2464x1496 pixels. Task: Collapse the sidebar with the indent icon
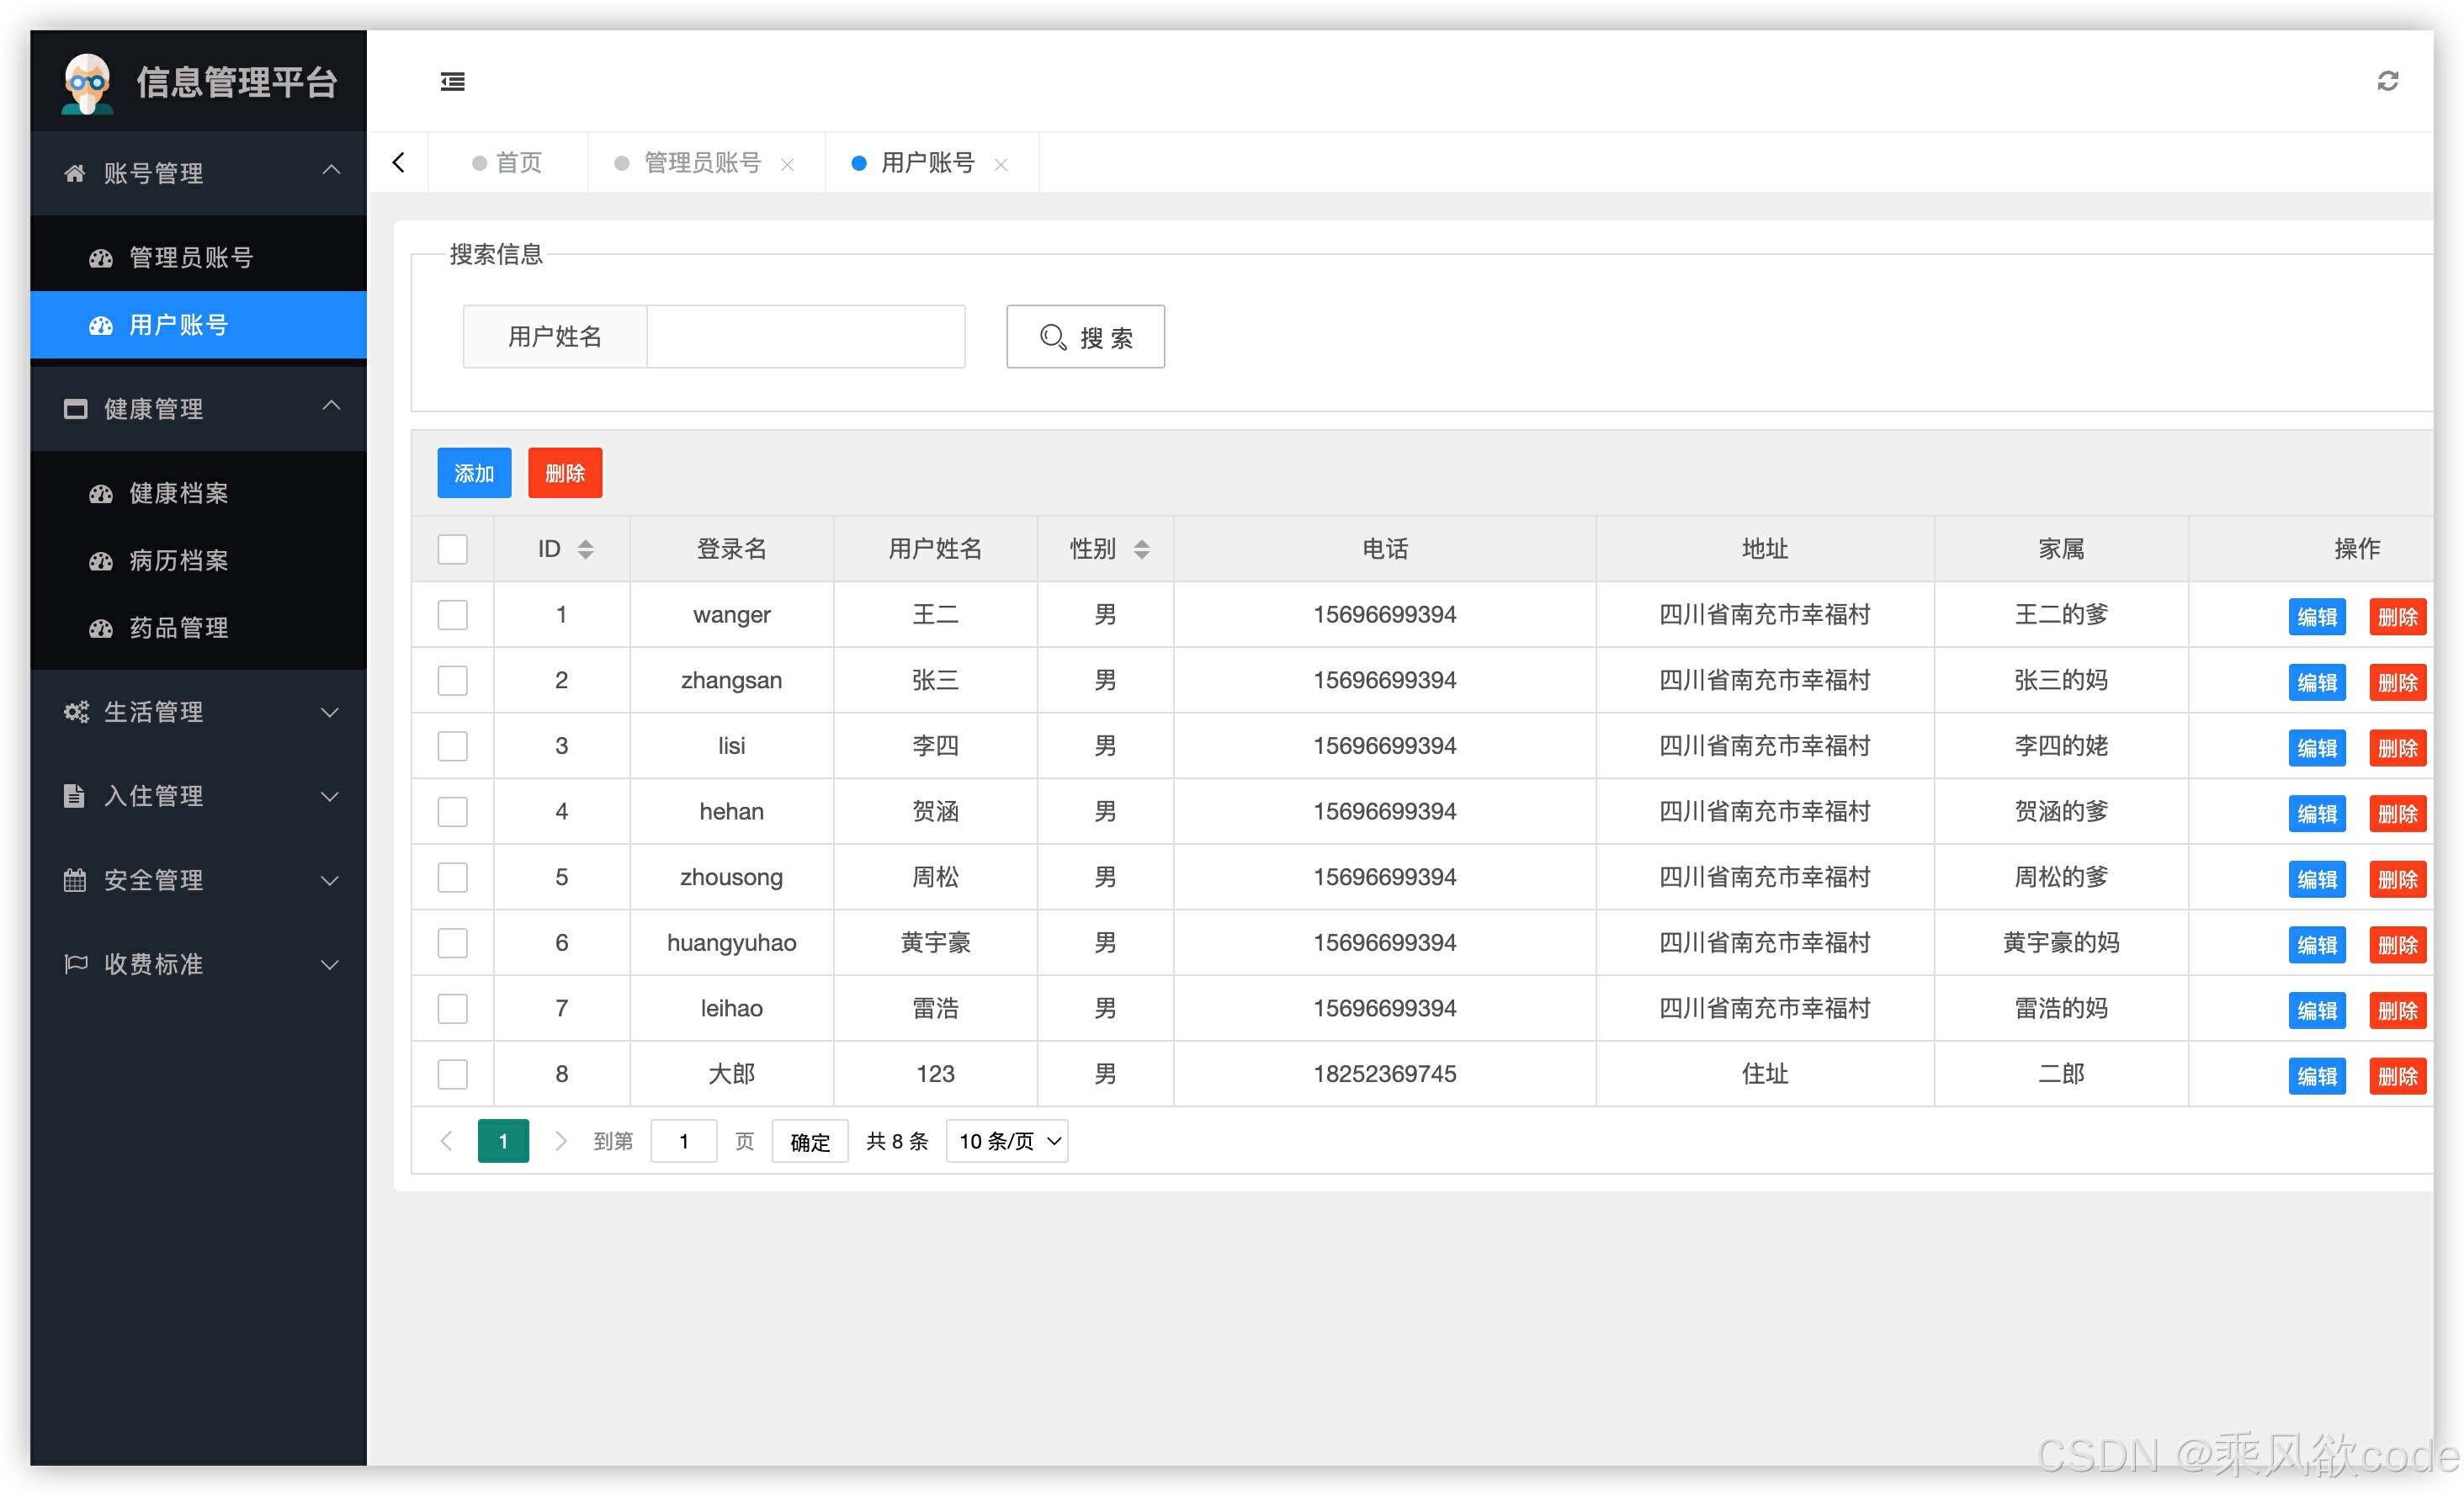pyautogui.click(x=452, y=81)
